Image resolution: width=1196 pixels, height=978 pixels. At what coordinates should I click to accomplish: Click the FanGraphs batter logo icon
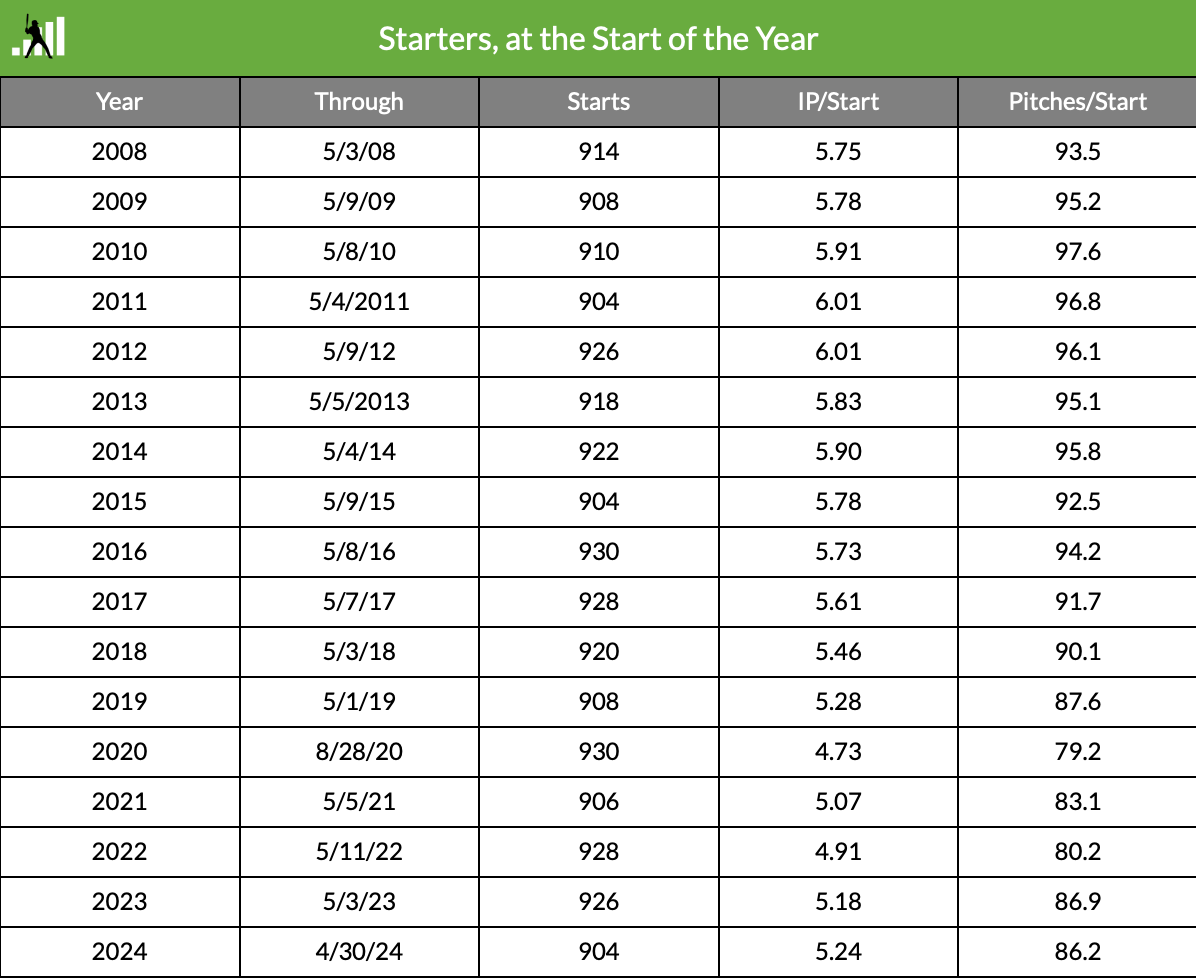click(x=38, y=37)
